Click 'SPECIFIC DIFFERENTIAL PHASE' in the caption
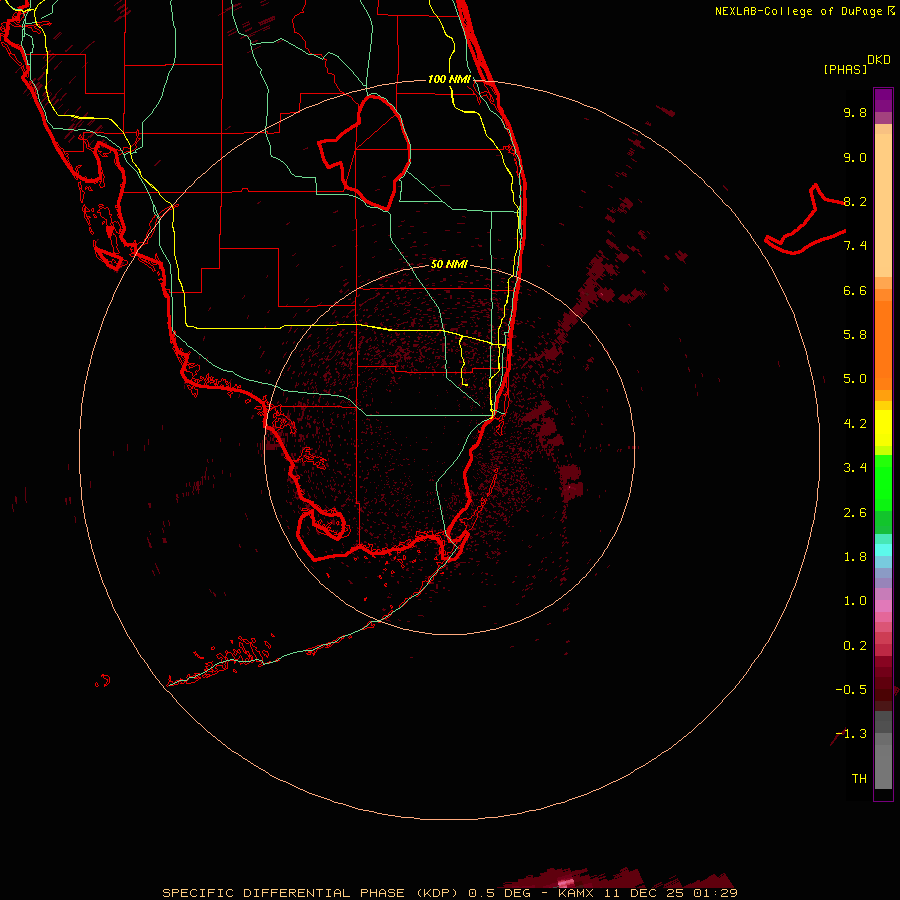Image resolution: width=900 pixels, height=900 pixels. coord(285,893)
